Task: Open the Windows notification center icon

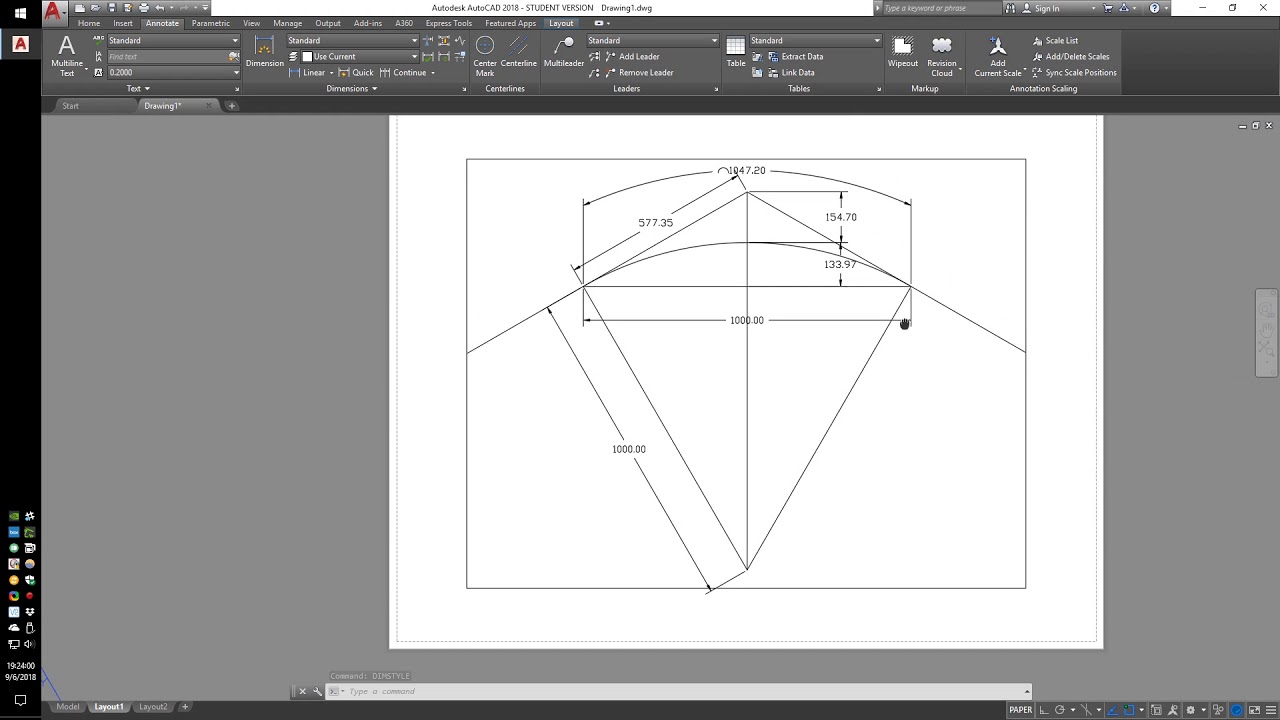Action: pyautogui.click(x=20, y=701)
